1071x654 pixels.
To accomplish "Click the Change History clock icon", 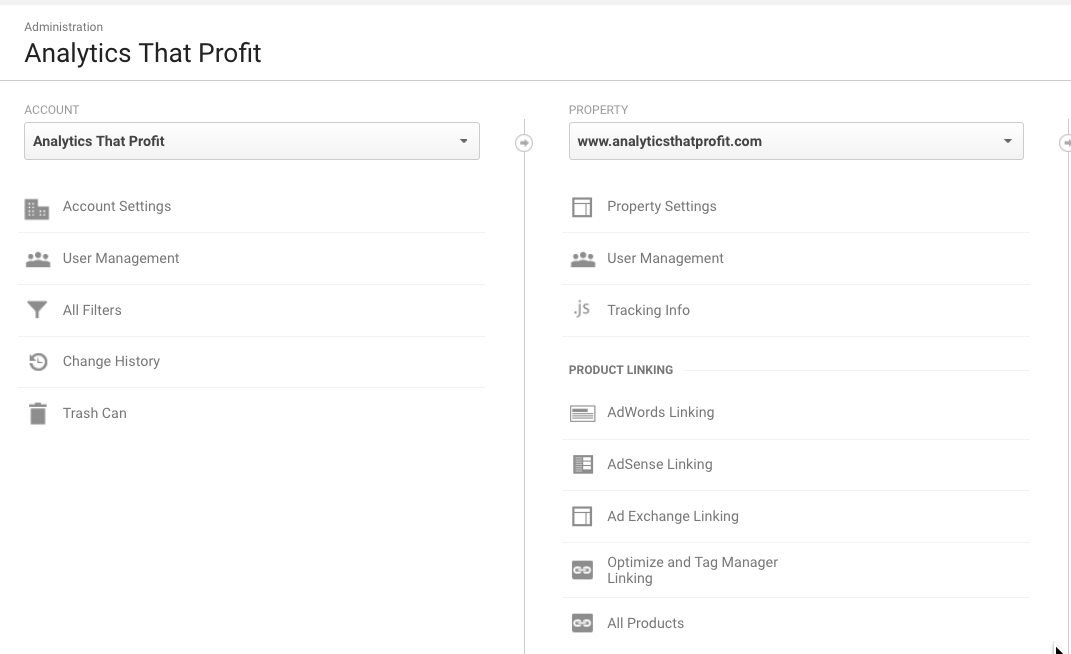I will coord(37,362).
